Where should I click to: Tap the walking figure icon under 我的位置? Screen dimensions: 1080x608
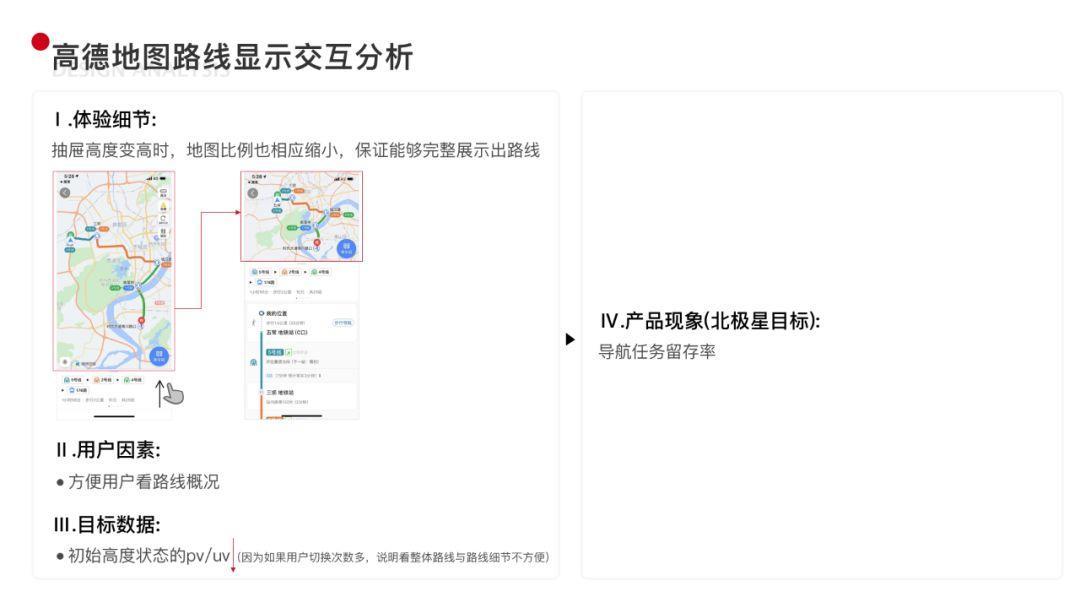(x=253, y=323)
